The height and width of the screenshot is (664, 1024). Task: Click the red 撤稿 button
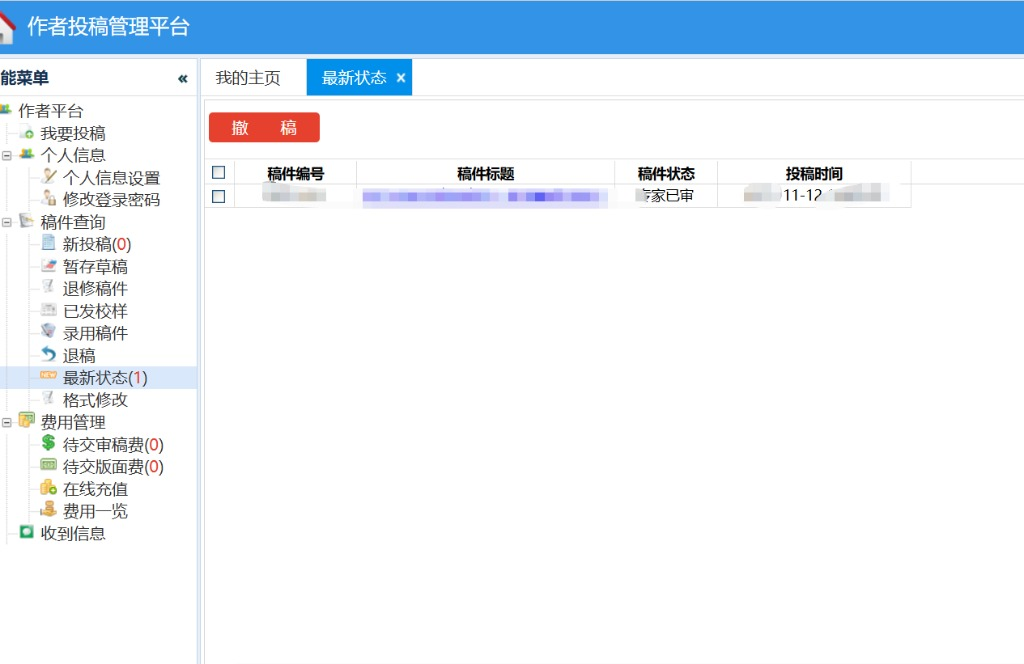point(264,127)
